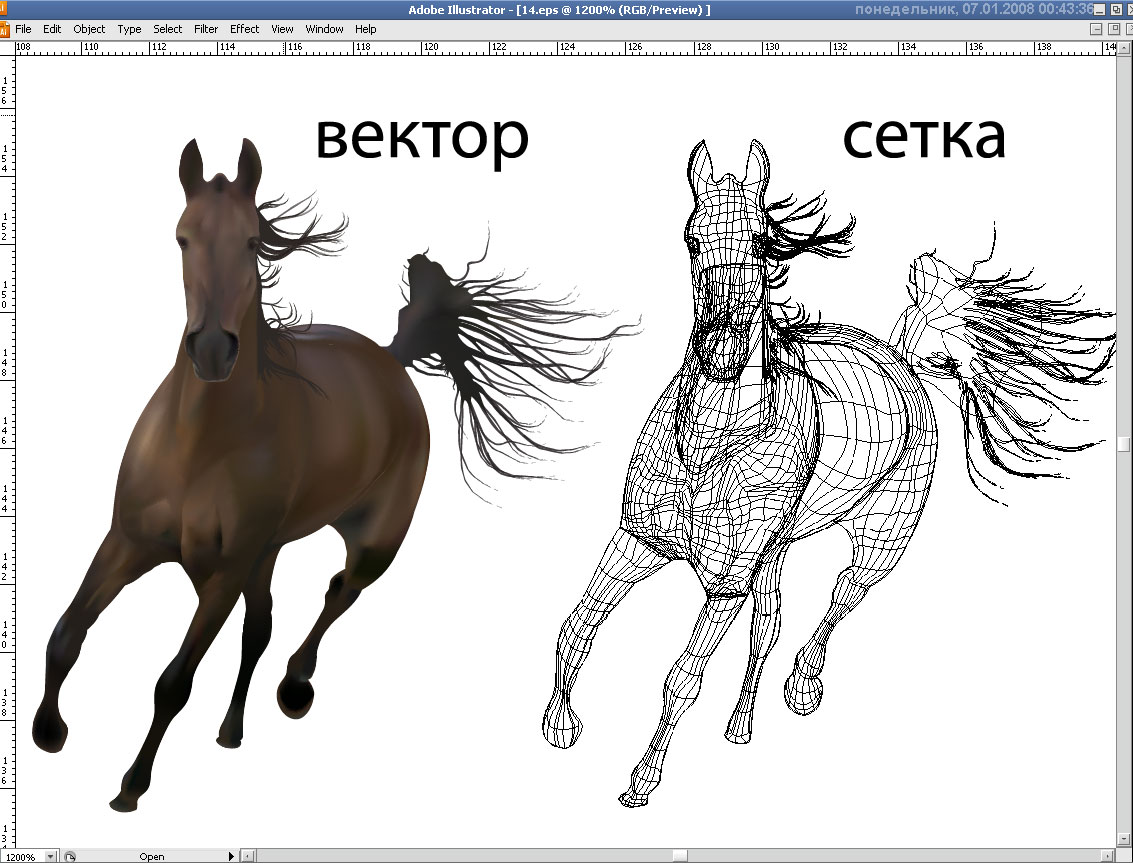Restore down the Adobe Illustrator application window

pyautogui.click(x=1116, y=9)
